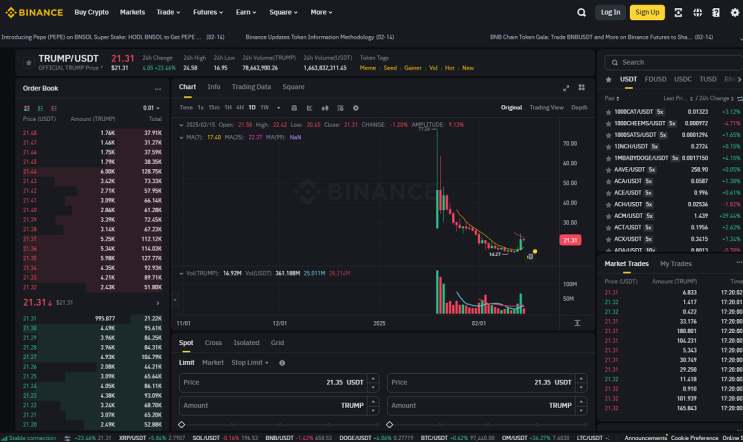Switch chart view to Trading View
The image size is (743, 442).
[546, 108]
